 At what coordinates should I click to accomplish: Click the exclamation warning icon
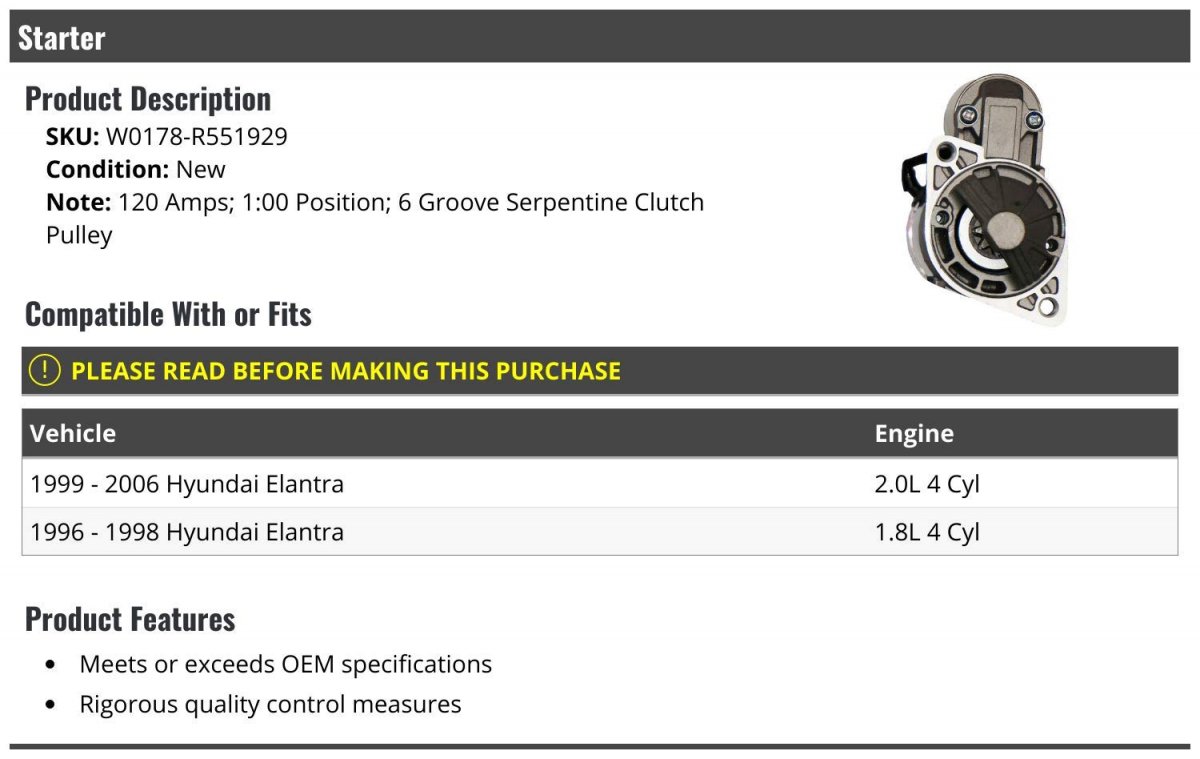point(44,371)
